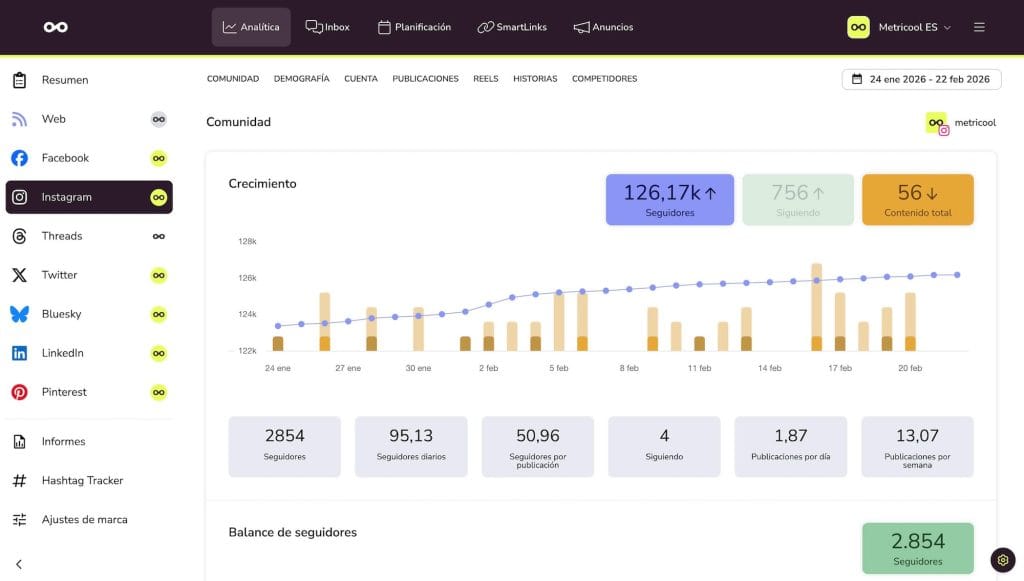Select Bluesky in the sidebar
This screenshot has height=581, width=1024.
pos(61,314)
